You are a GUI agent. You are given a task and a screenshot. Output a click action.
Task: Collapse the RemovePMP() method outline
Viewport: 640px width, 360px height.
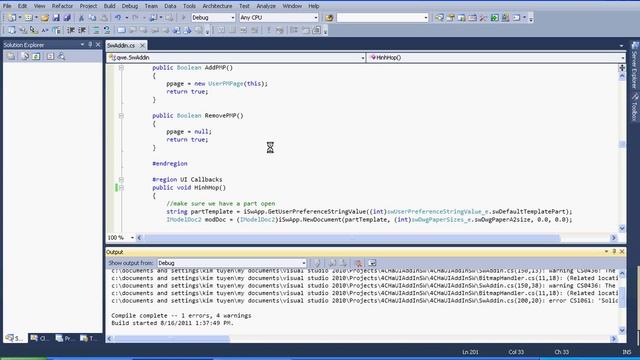(121, 116)
